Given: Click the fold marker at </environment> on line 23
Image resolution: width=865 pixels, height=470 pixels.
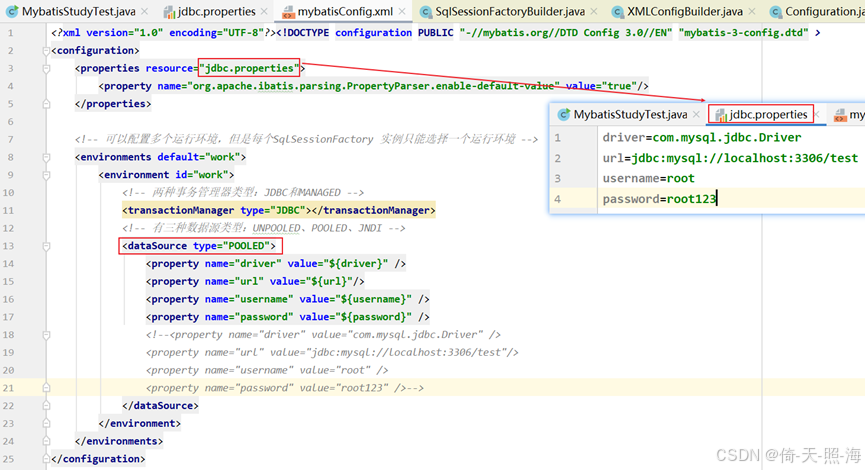Looking at the screenshot, I should click(46, 423).
